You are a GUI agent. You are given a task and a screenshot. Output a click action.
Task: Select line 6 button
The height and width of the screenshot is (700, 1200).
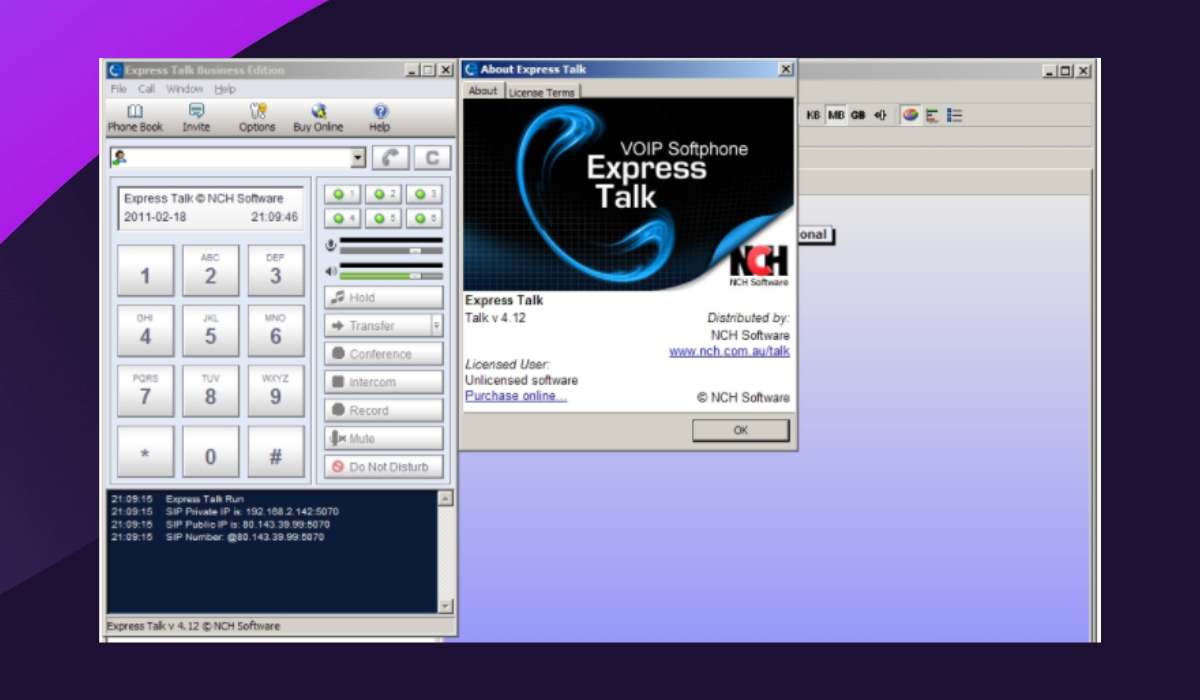click(x=424, y=218)
